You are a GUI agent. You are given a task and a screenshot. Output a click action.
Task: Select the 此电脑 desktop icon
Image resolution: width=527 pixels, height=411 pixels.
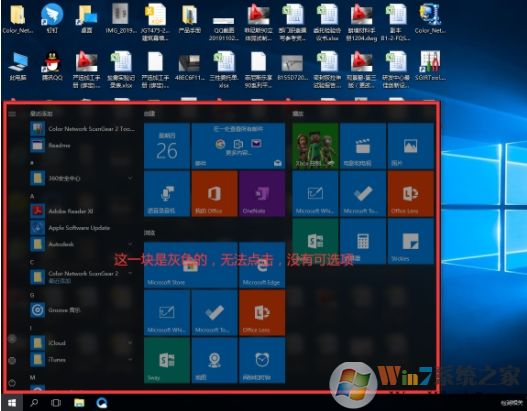click(x=18, y=66)
